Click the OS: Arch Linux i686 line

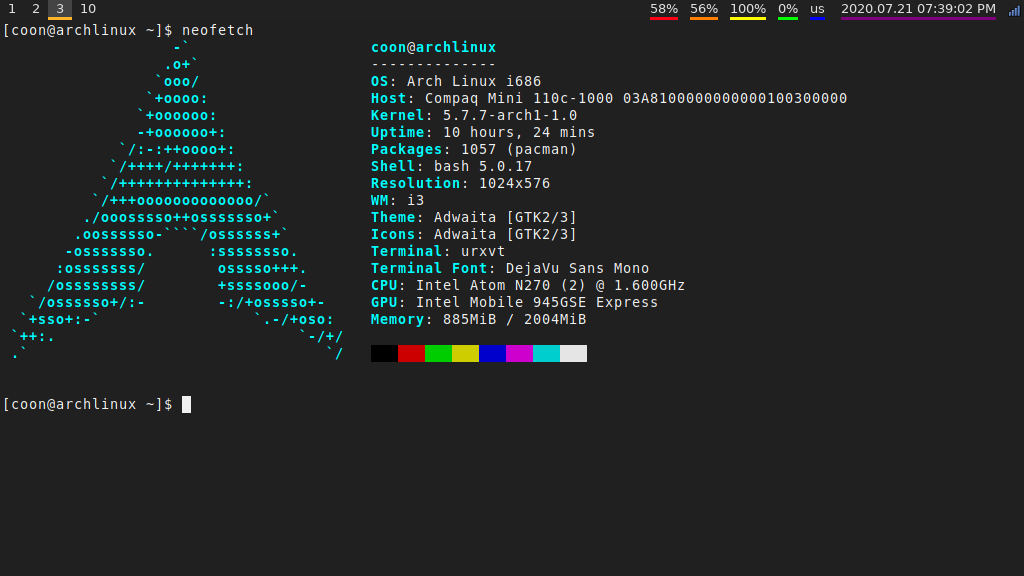[x=456, y=81]
